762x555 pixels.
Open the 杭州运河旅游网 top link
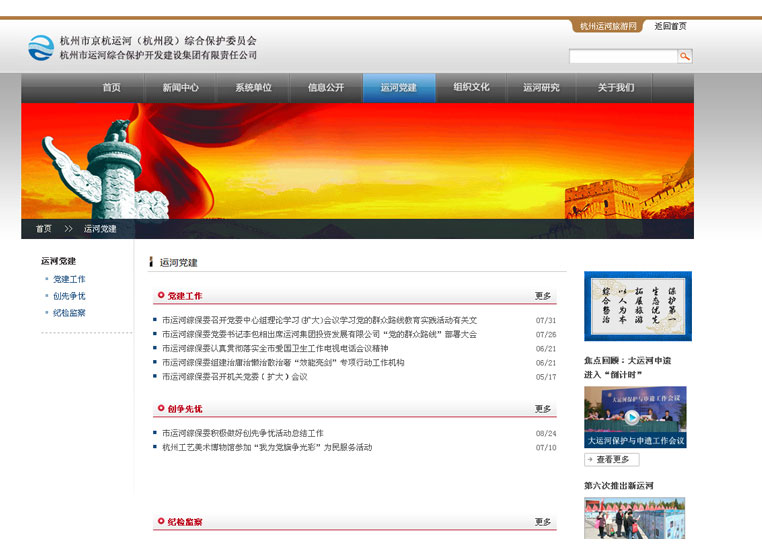(609, 26)
